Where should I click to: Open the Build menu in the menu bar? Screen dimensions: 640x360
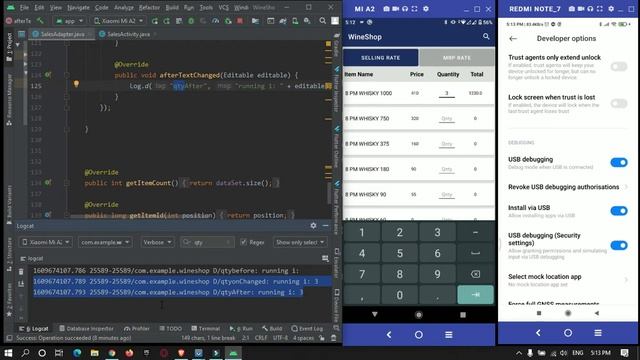point(172,7)
